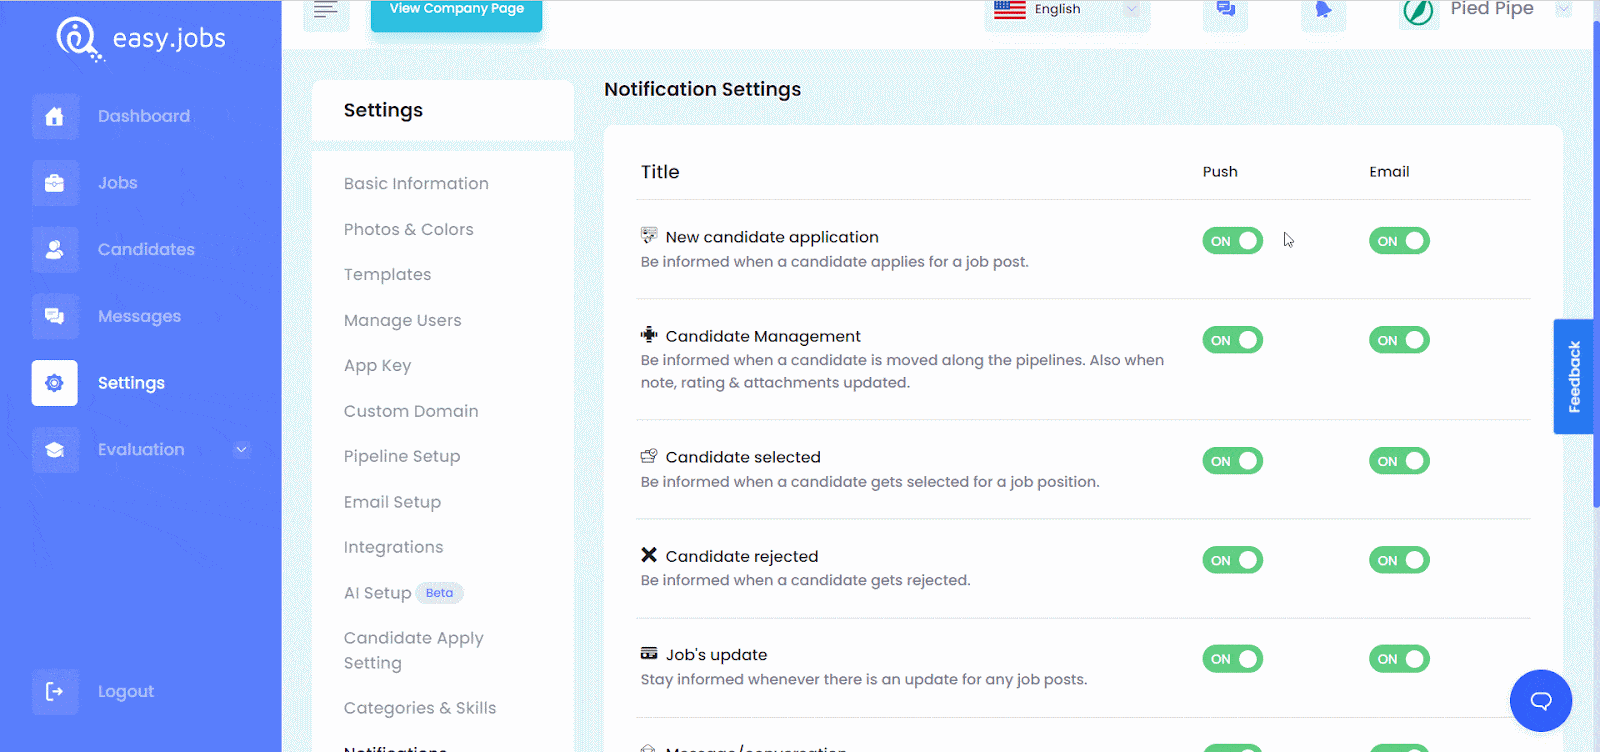Open Categories & Skills settings

tap(420, 708)
